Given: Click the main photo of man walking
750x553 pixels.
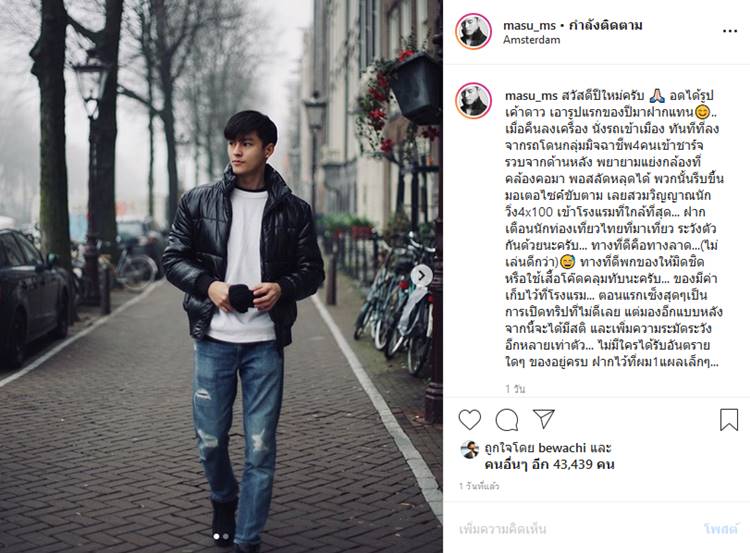Looking at the screenshot, I should (x=221, y=276).
